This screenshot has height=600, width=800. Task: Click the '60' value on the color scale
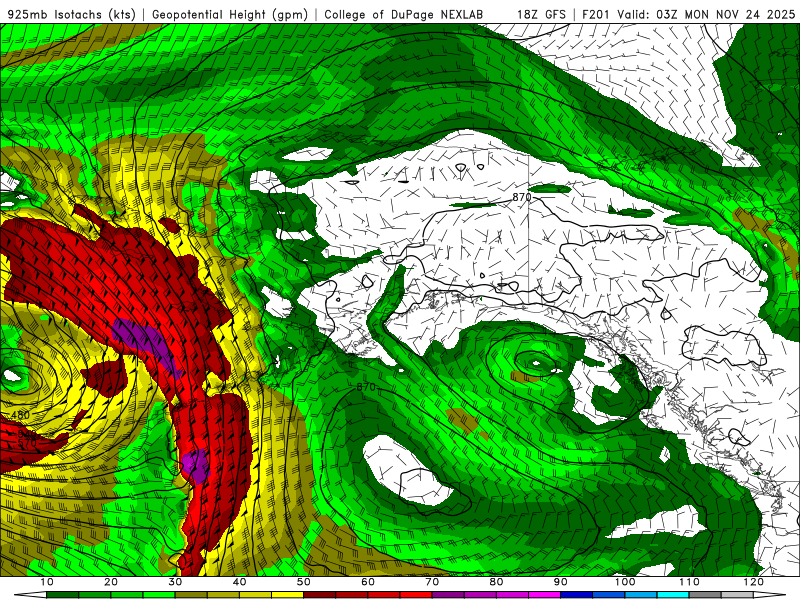pos(368,582)
